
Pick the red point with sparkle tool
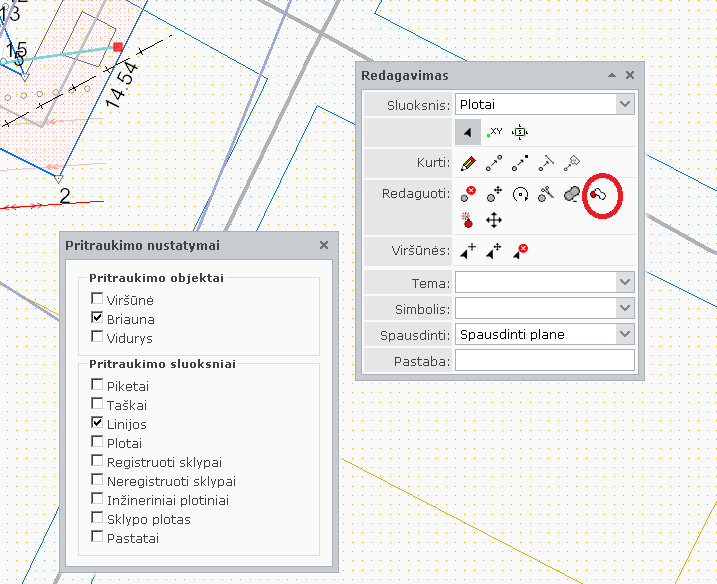(x=467, y=220)
